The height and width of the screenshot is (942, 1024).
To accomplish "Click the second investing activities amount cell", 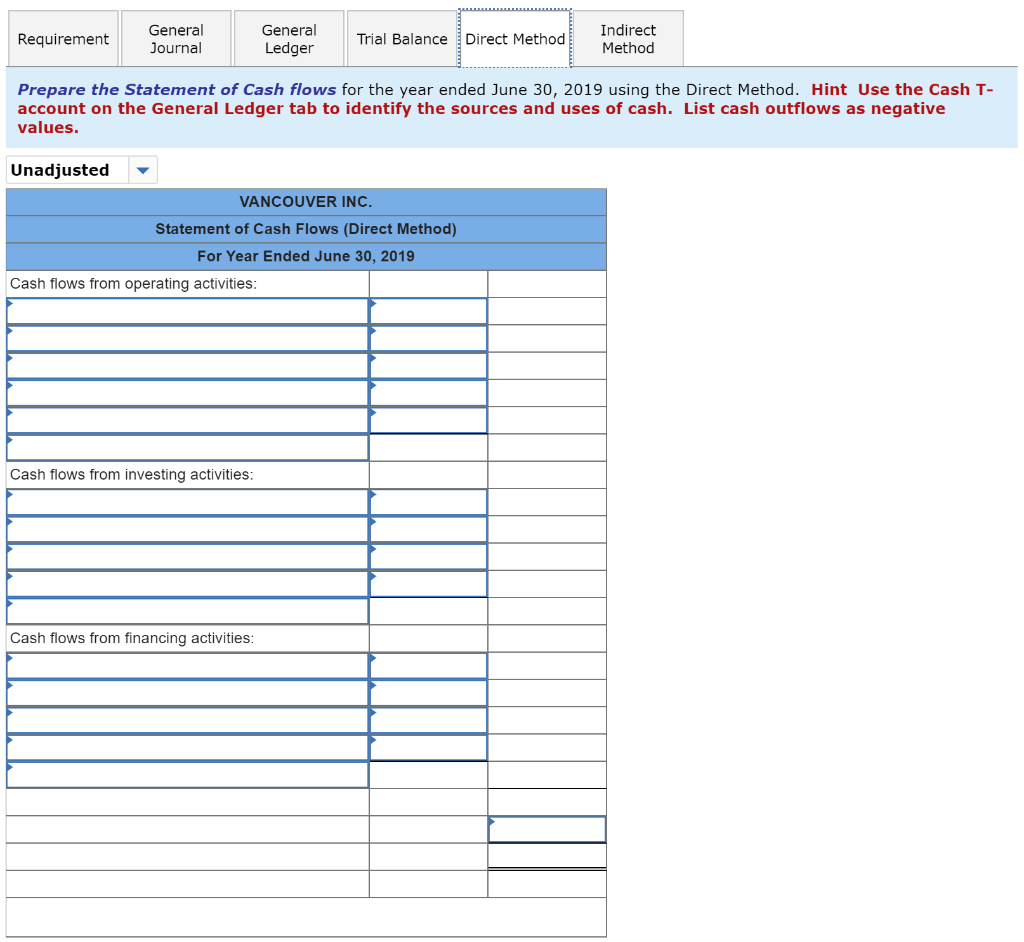I will point(428,529).
